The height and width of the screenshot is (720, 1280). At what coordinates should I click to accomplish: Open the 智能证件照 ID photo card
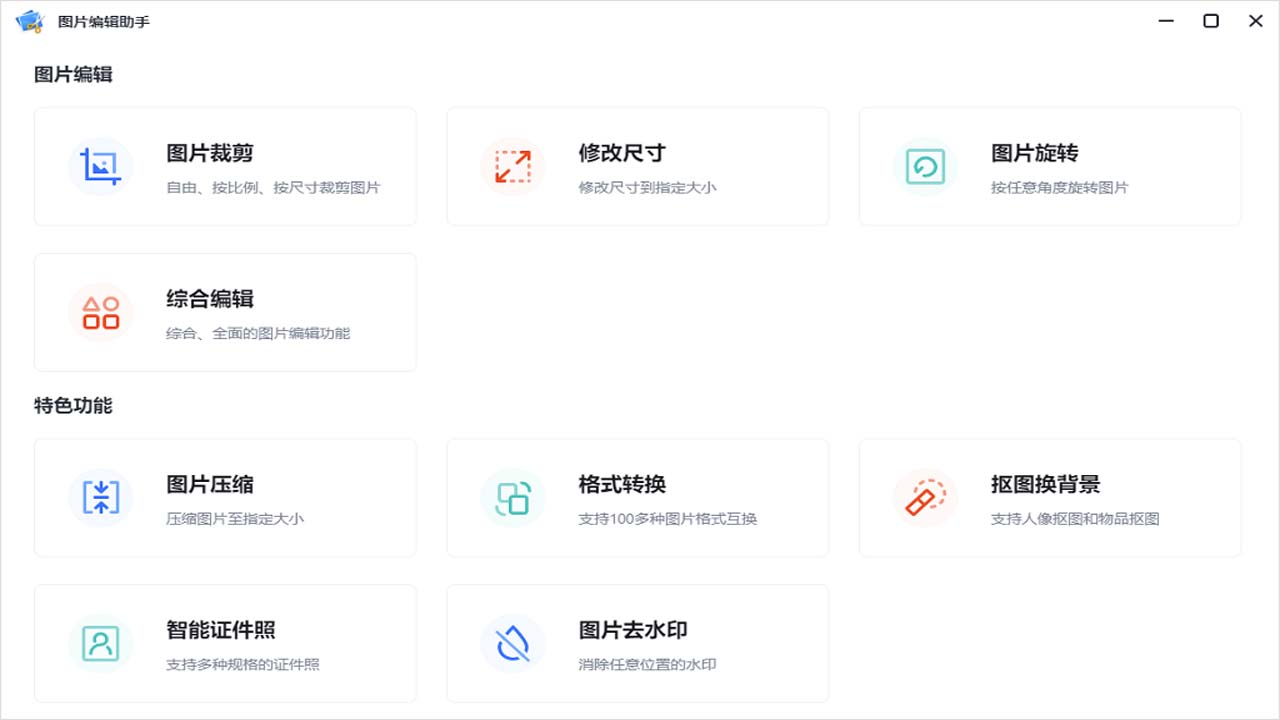tap(225, 643)
